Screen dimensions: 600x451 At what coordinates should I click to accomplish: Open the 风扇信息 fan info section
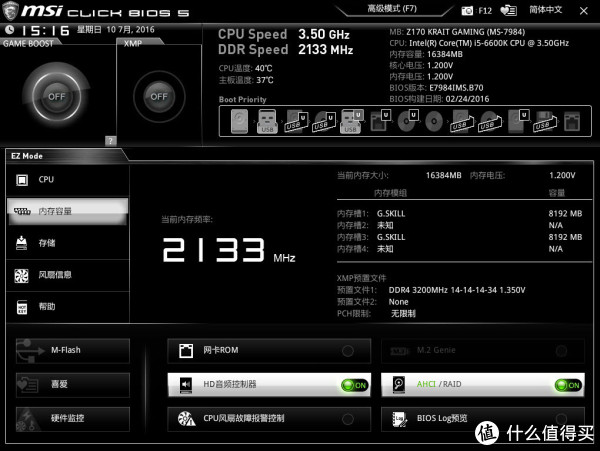click(x=65, y=275)
